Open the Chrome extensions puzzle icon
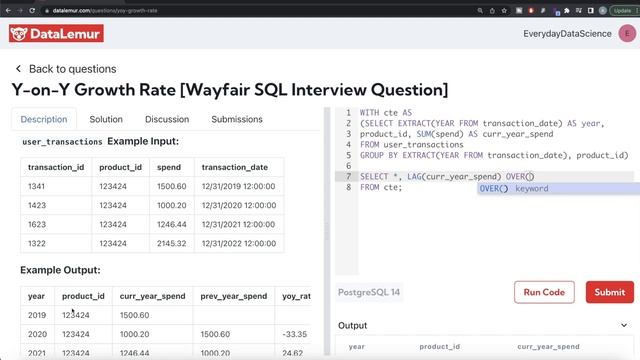 tap(567, 11)
